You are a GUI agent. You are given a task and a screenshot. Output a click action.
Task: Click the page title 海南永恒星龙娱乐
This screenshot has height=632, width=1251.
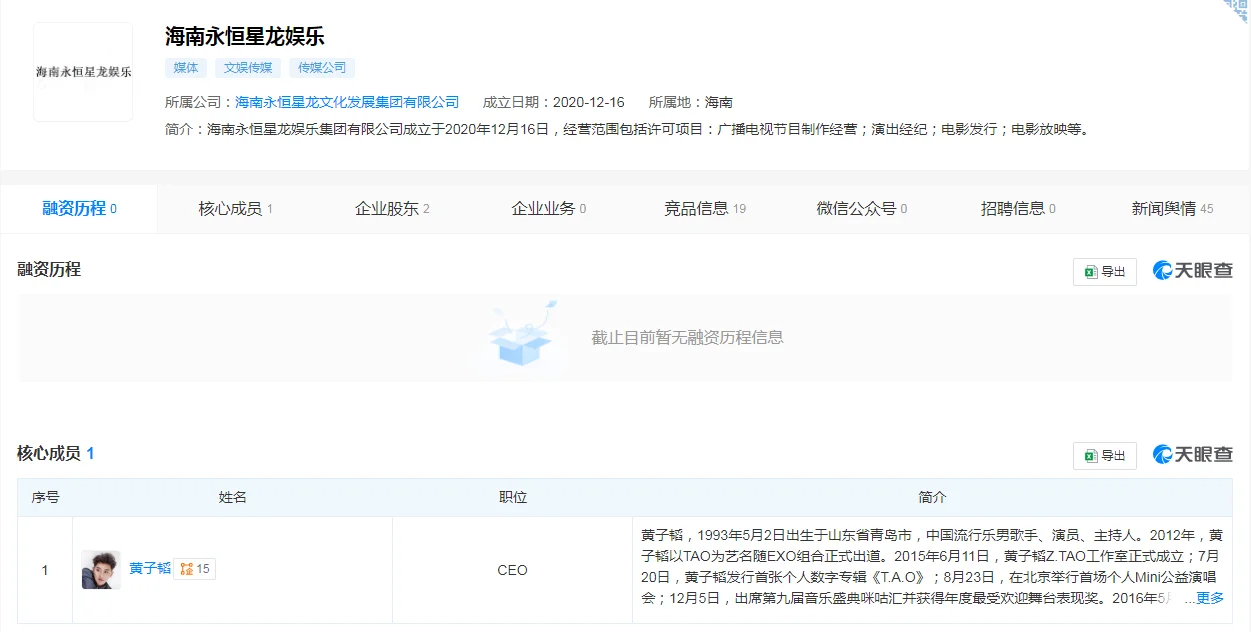[x=245, y=36]
